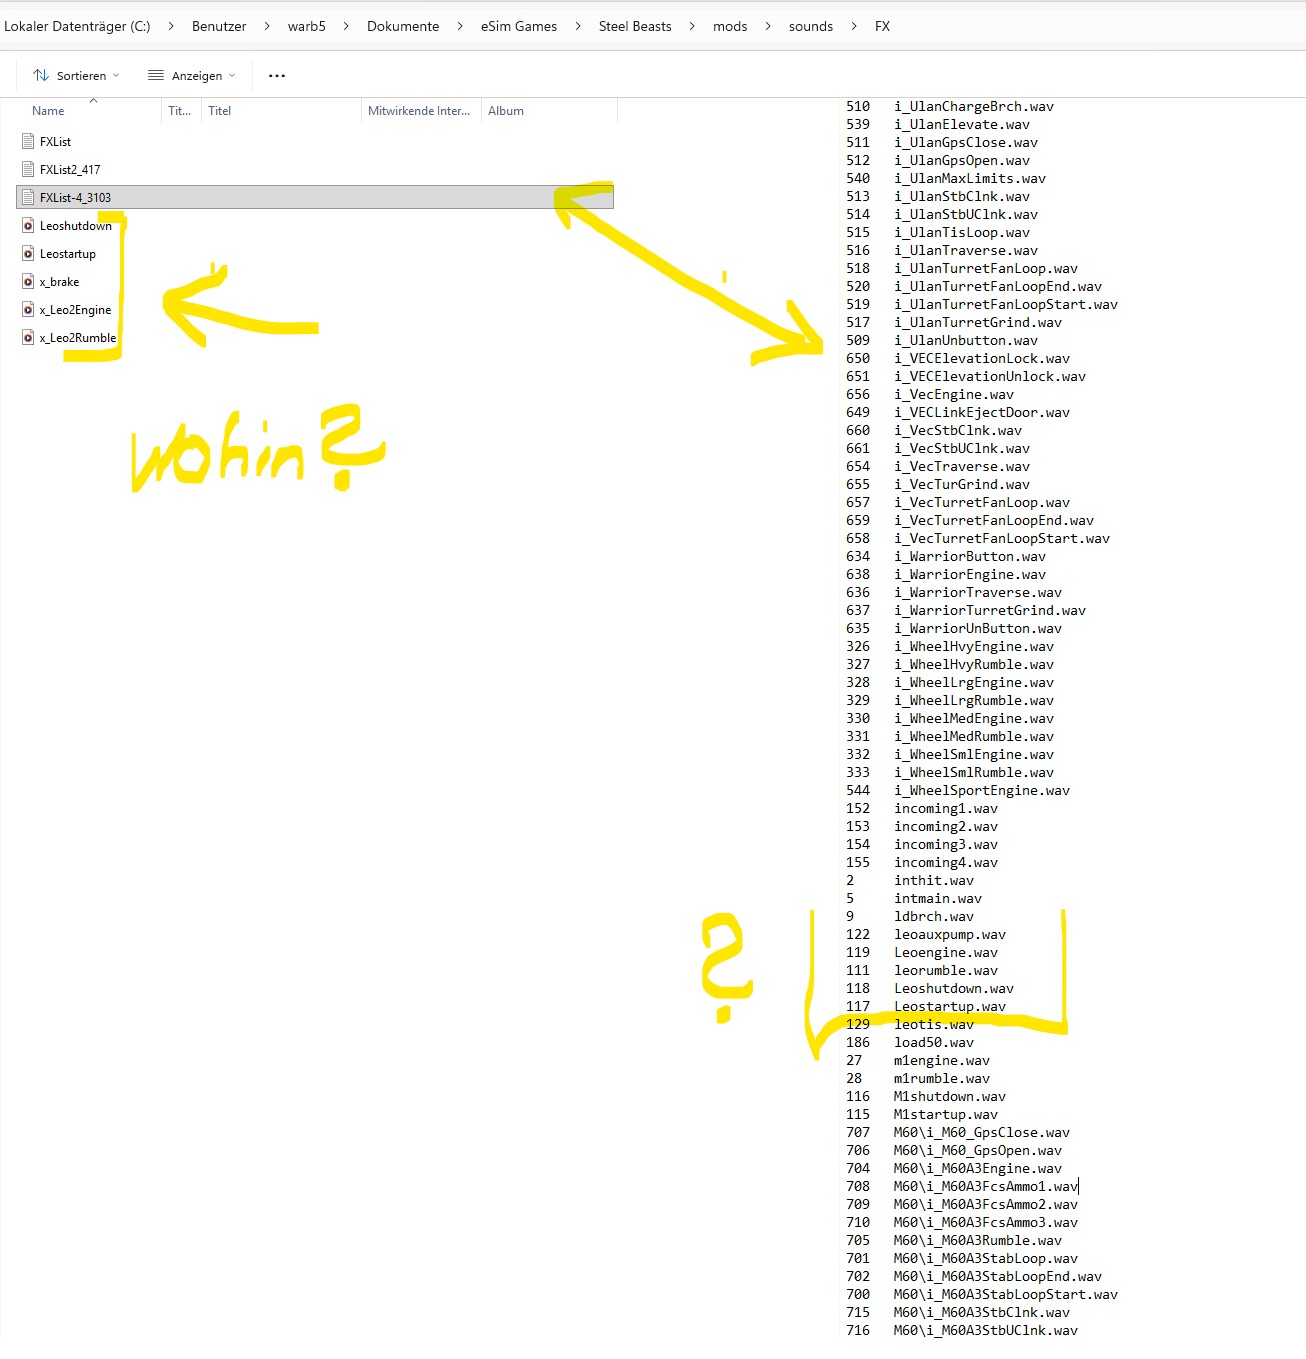Sort by the Album column header

506,111
